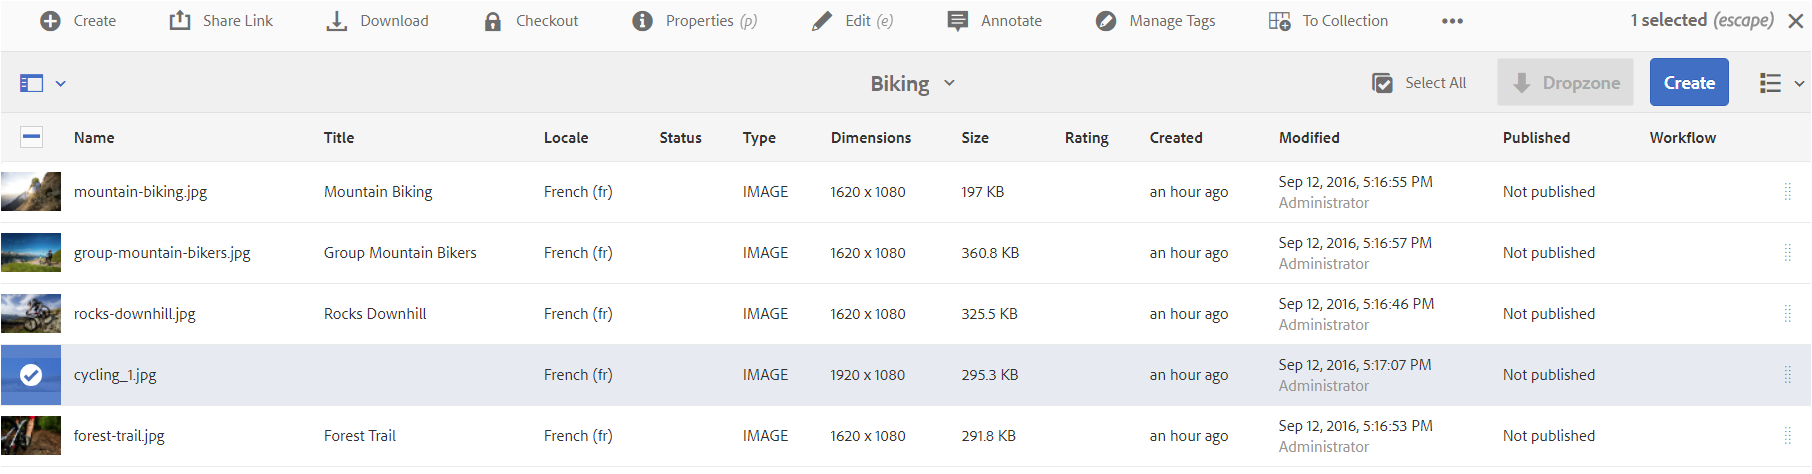The width and height of the screenshot is (1812, 474).
Task: Deselect the cycling_1.jpg row checkmark
Action: (x=31, y=375)
